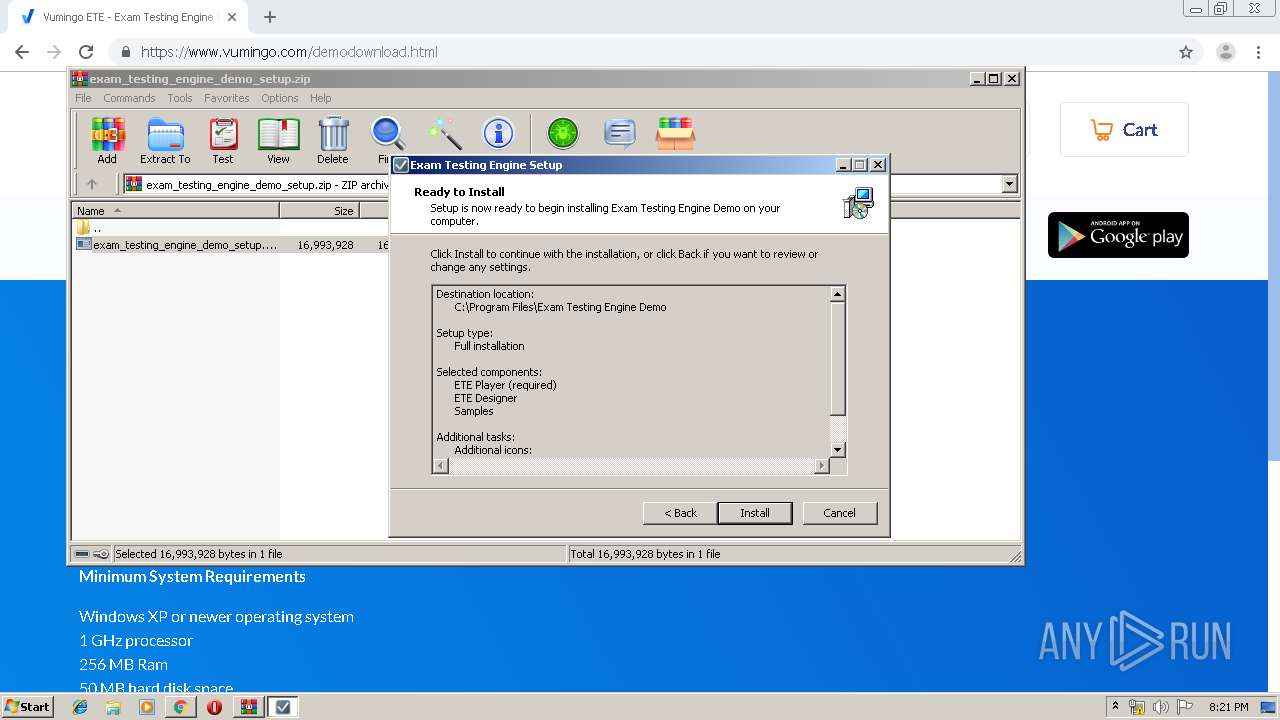Screen dimensions: 1280x720
Task: Open Chrome profile avatar icon
Action: point(1225,52)
